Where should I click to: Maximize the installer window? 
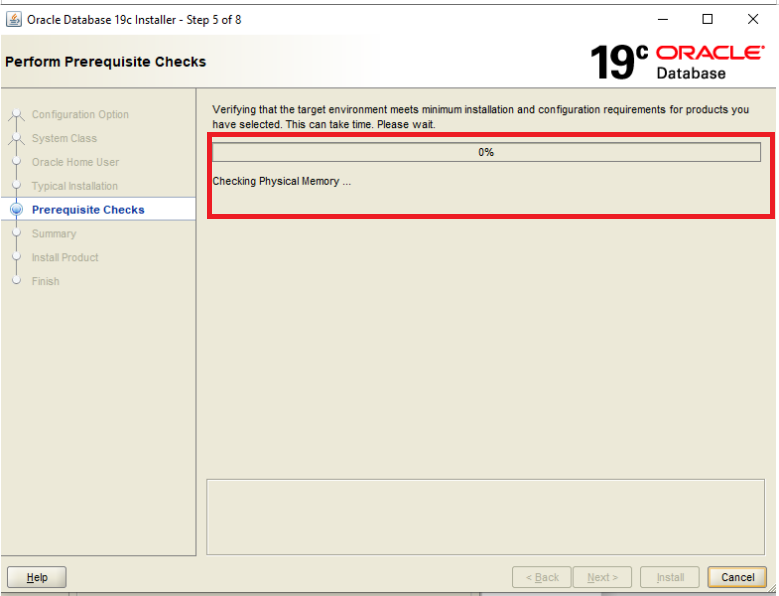tap(707, 19)
